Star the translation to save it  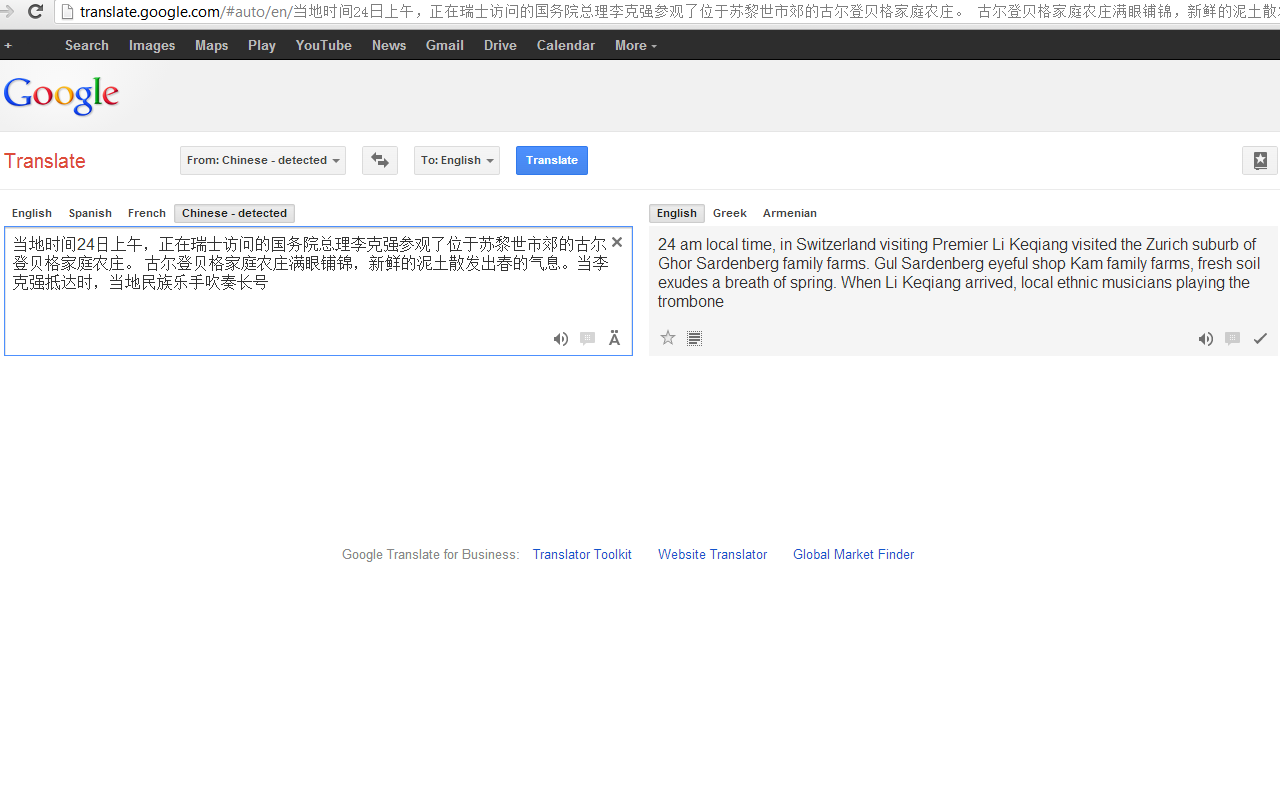click(x=668, y=338)
